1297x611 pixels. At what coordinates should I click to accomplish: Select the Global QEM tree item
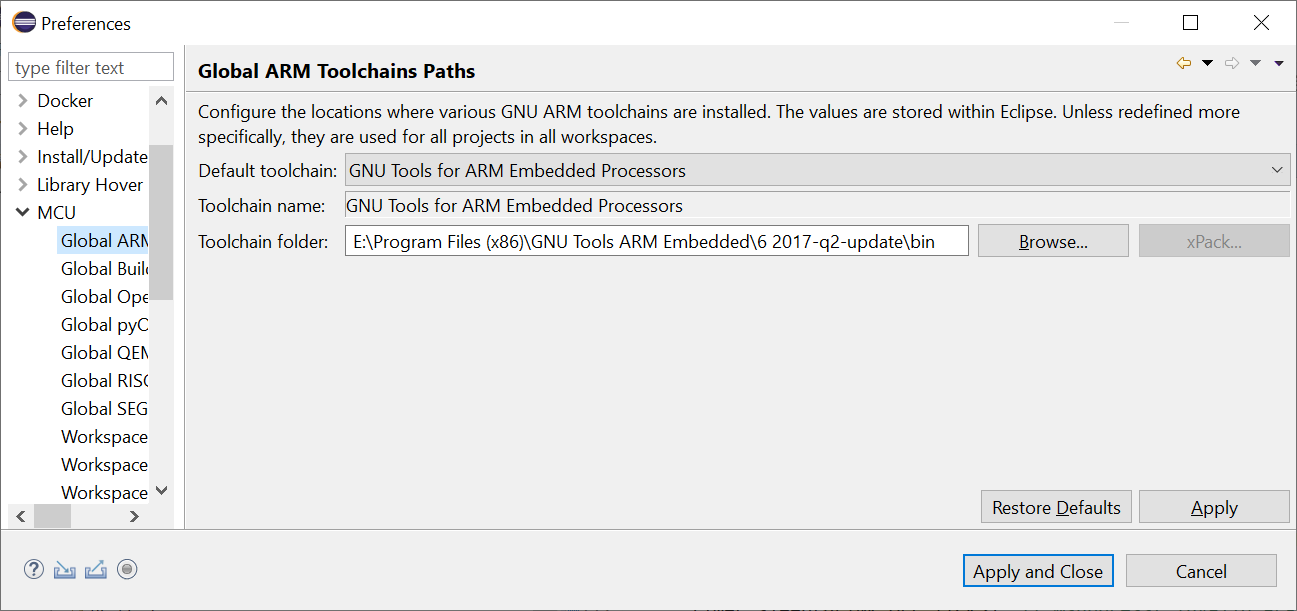coord(104,352)
